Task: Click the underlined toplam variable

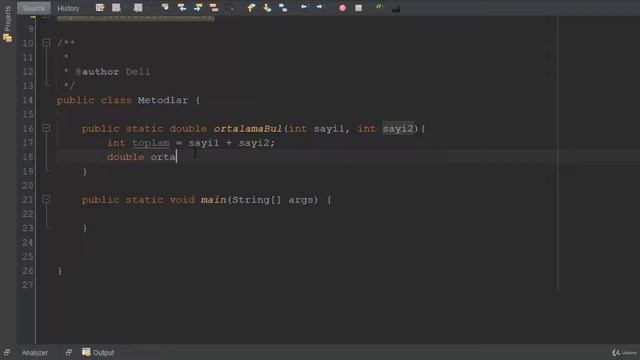Action: [x=151, y=143]
